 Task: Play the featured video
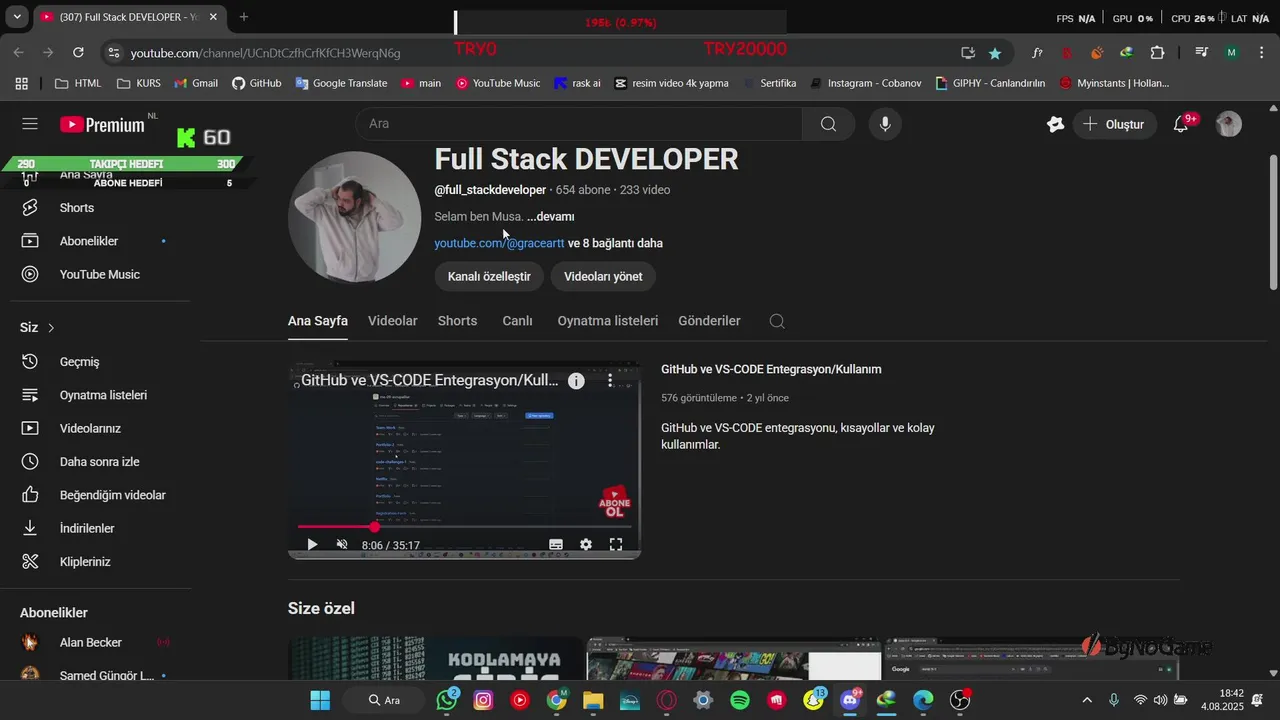312,545
